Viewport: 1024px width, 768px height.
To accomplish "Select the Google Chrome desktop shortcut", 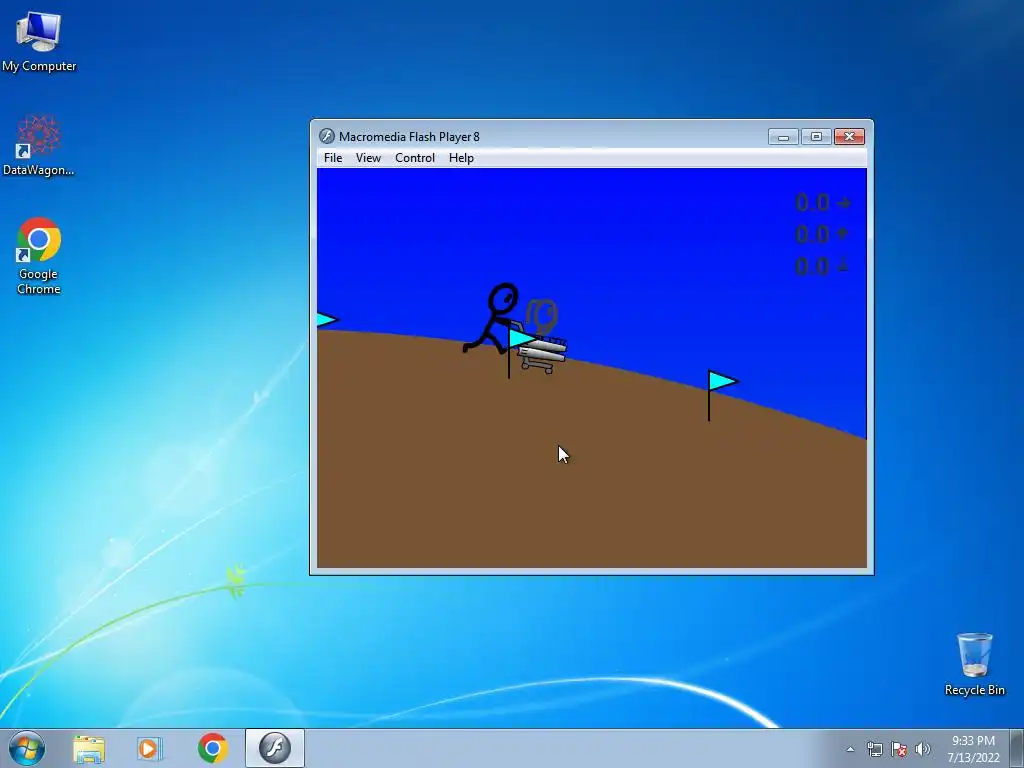I will pyautogui.click(x=39, y=256).
